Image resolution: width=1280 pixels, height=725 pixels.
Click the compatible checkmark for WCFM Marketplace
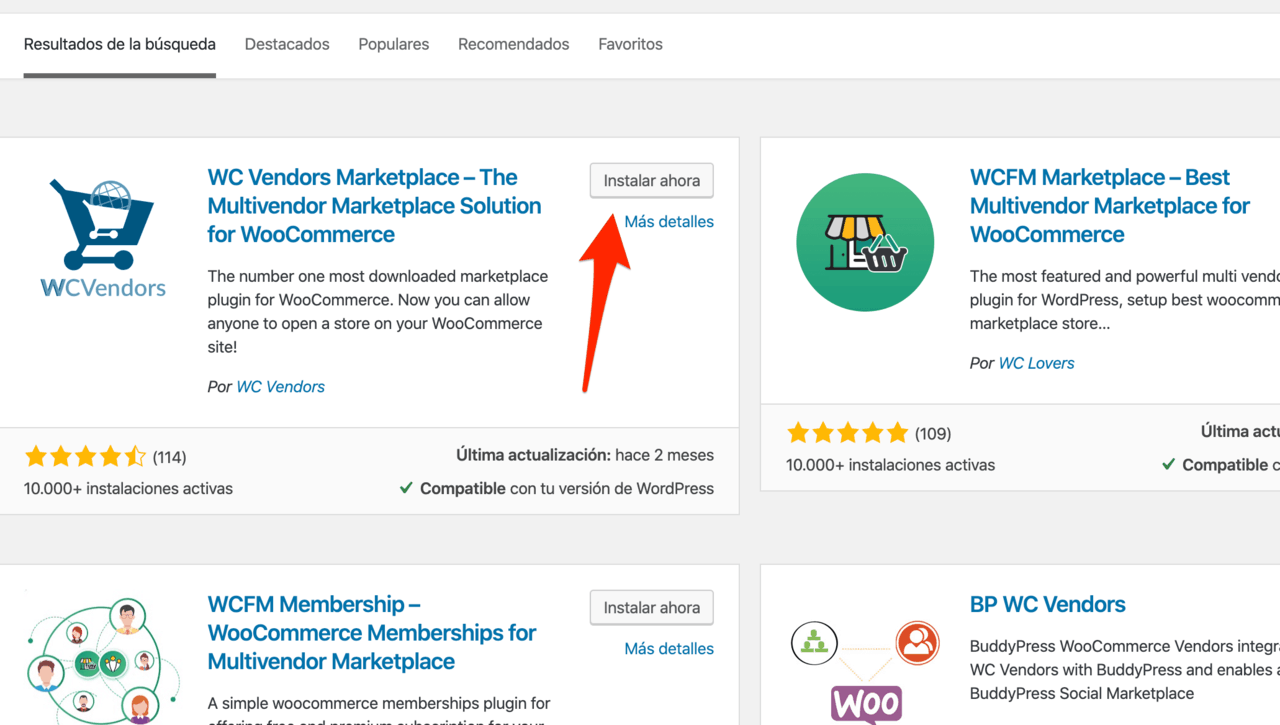[1168, 465]
